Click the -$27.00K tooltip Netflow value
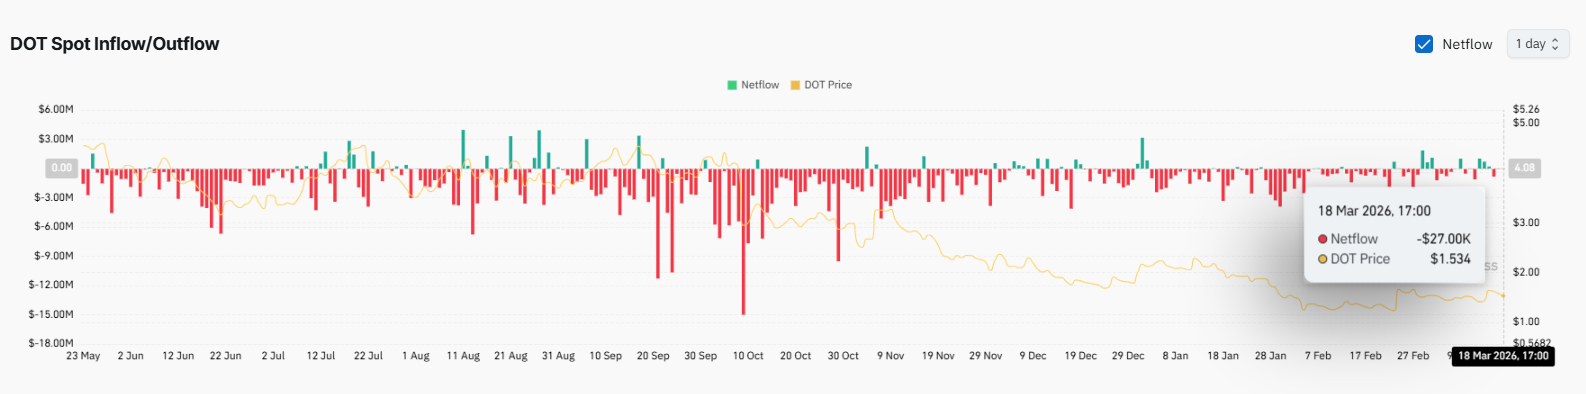Screen dimensions: 1586x394 1444,239
